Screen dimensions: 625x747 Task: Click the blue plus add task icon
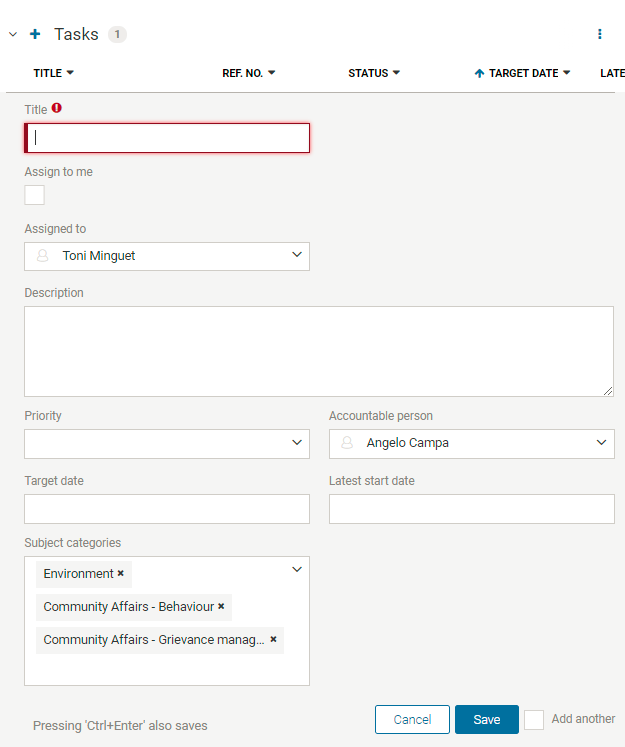(35, 34)
